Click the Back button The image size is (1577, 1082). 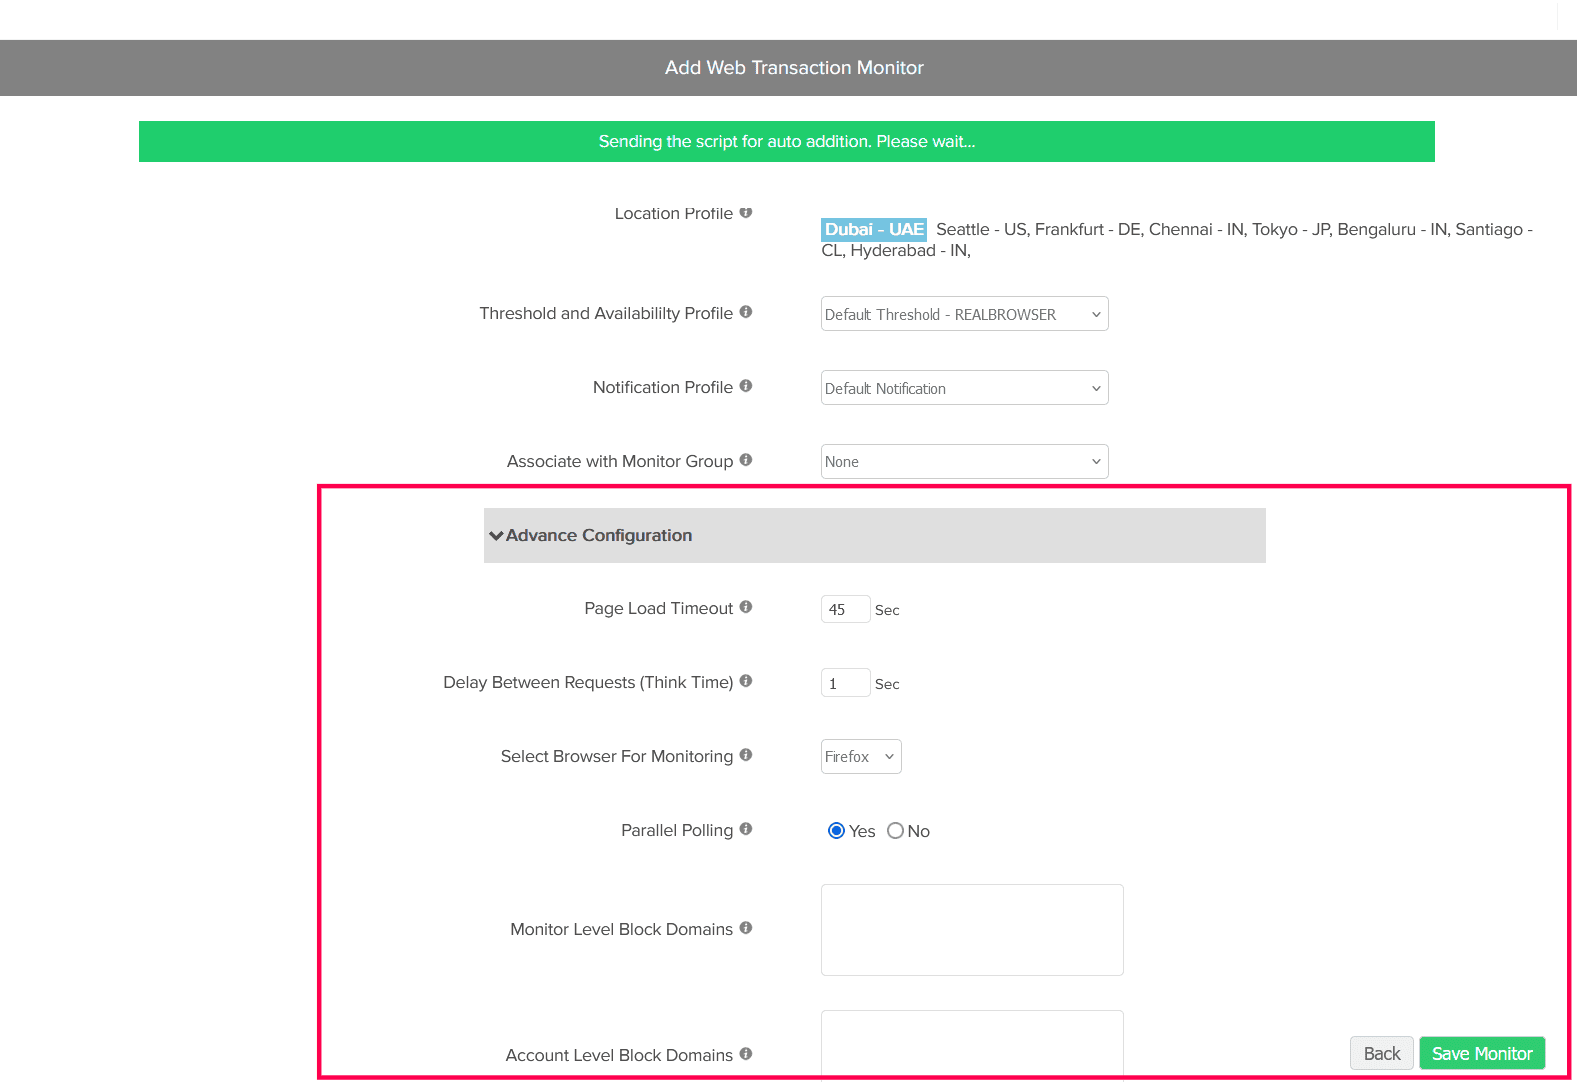(x=1381, y=1053)
